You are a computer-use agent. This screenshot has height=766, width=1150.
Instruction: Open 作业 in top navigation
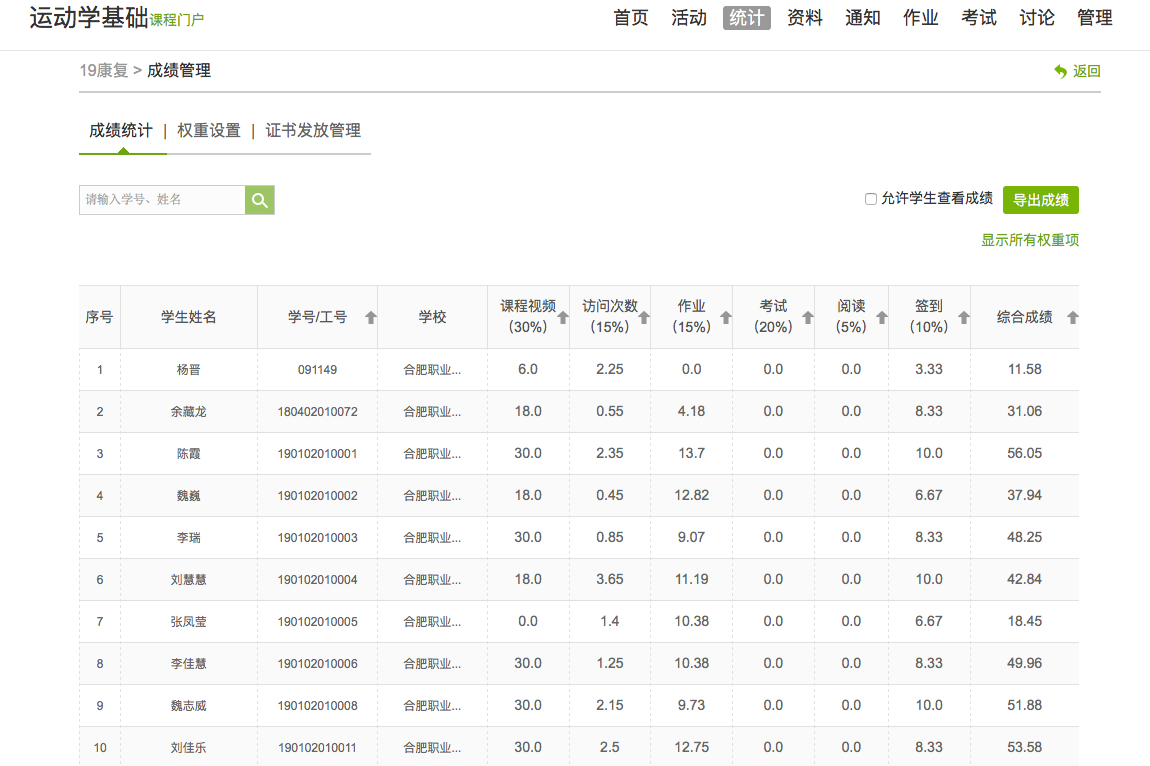pos(920,18)
